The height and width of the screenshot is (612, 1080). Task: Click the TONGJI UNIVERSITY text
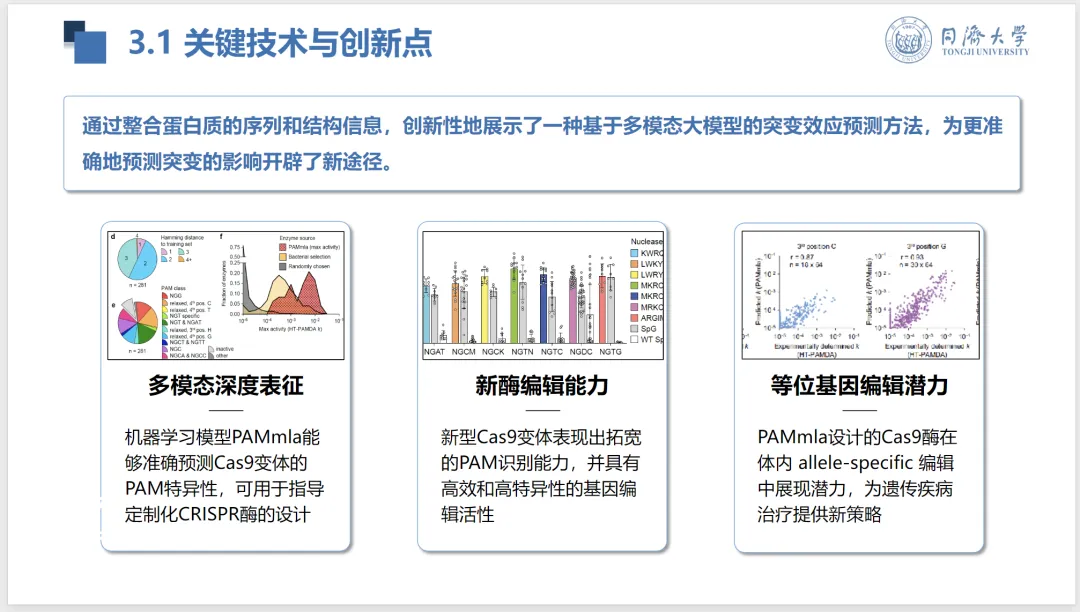click(985, 52)
